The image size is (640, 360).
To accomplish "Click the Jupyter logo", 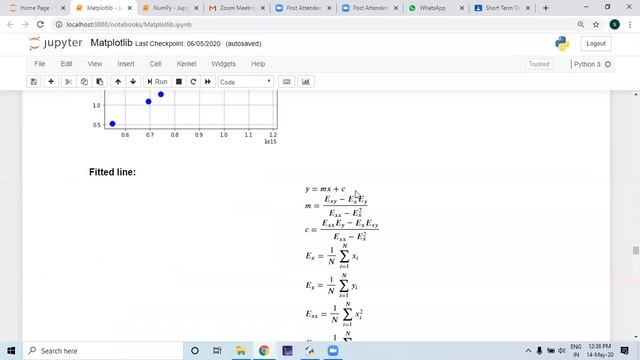I will (56, 43).
